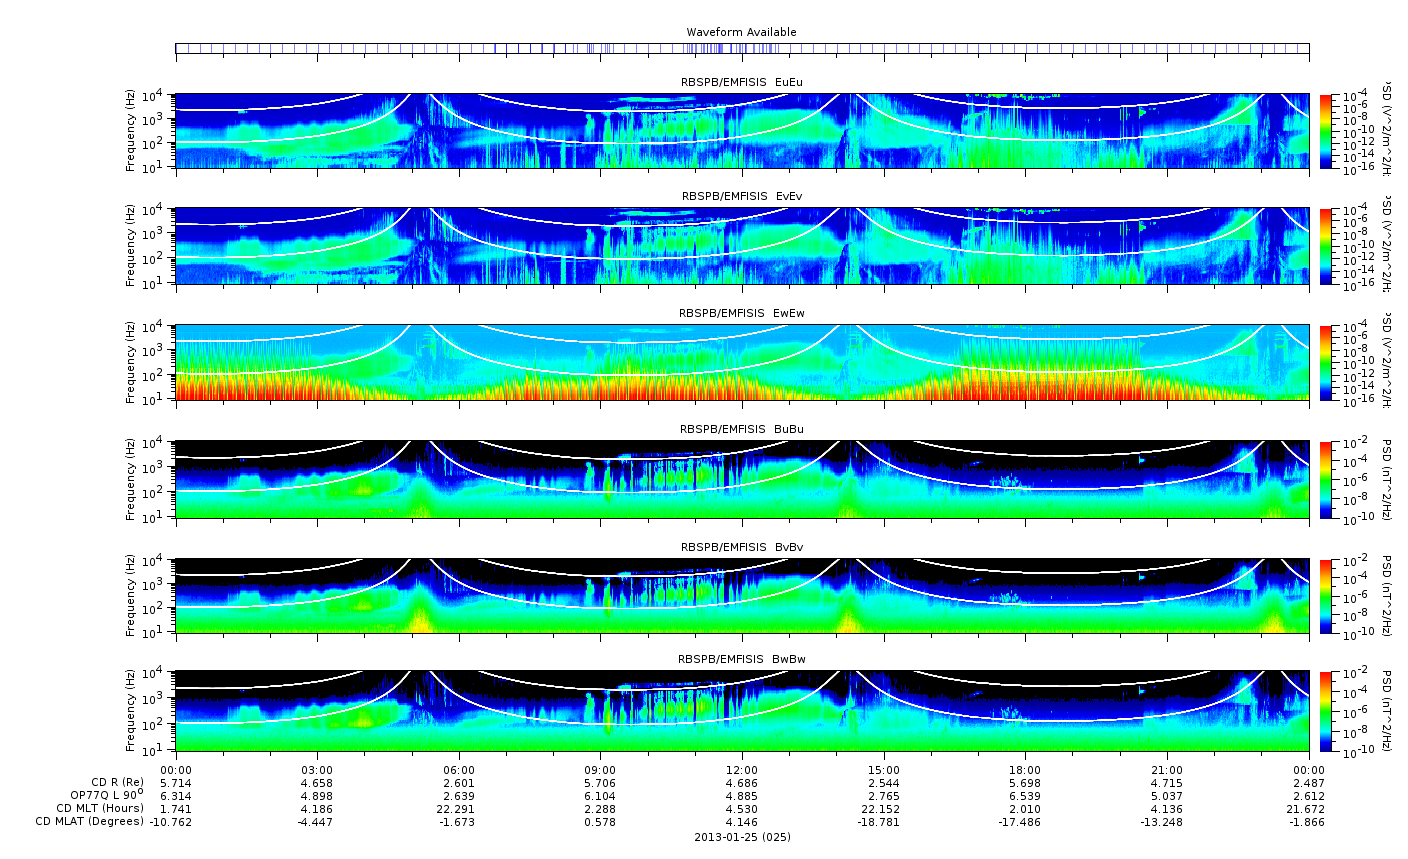Click the color bar beside the EwEw panel
The image size is (1408, 859).
click(1326, 362)
